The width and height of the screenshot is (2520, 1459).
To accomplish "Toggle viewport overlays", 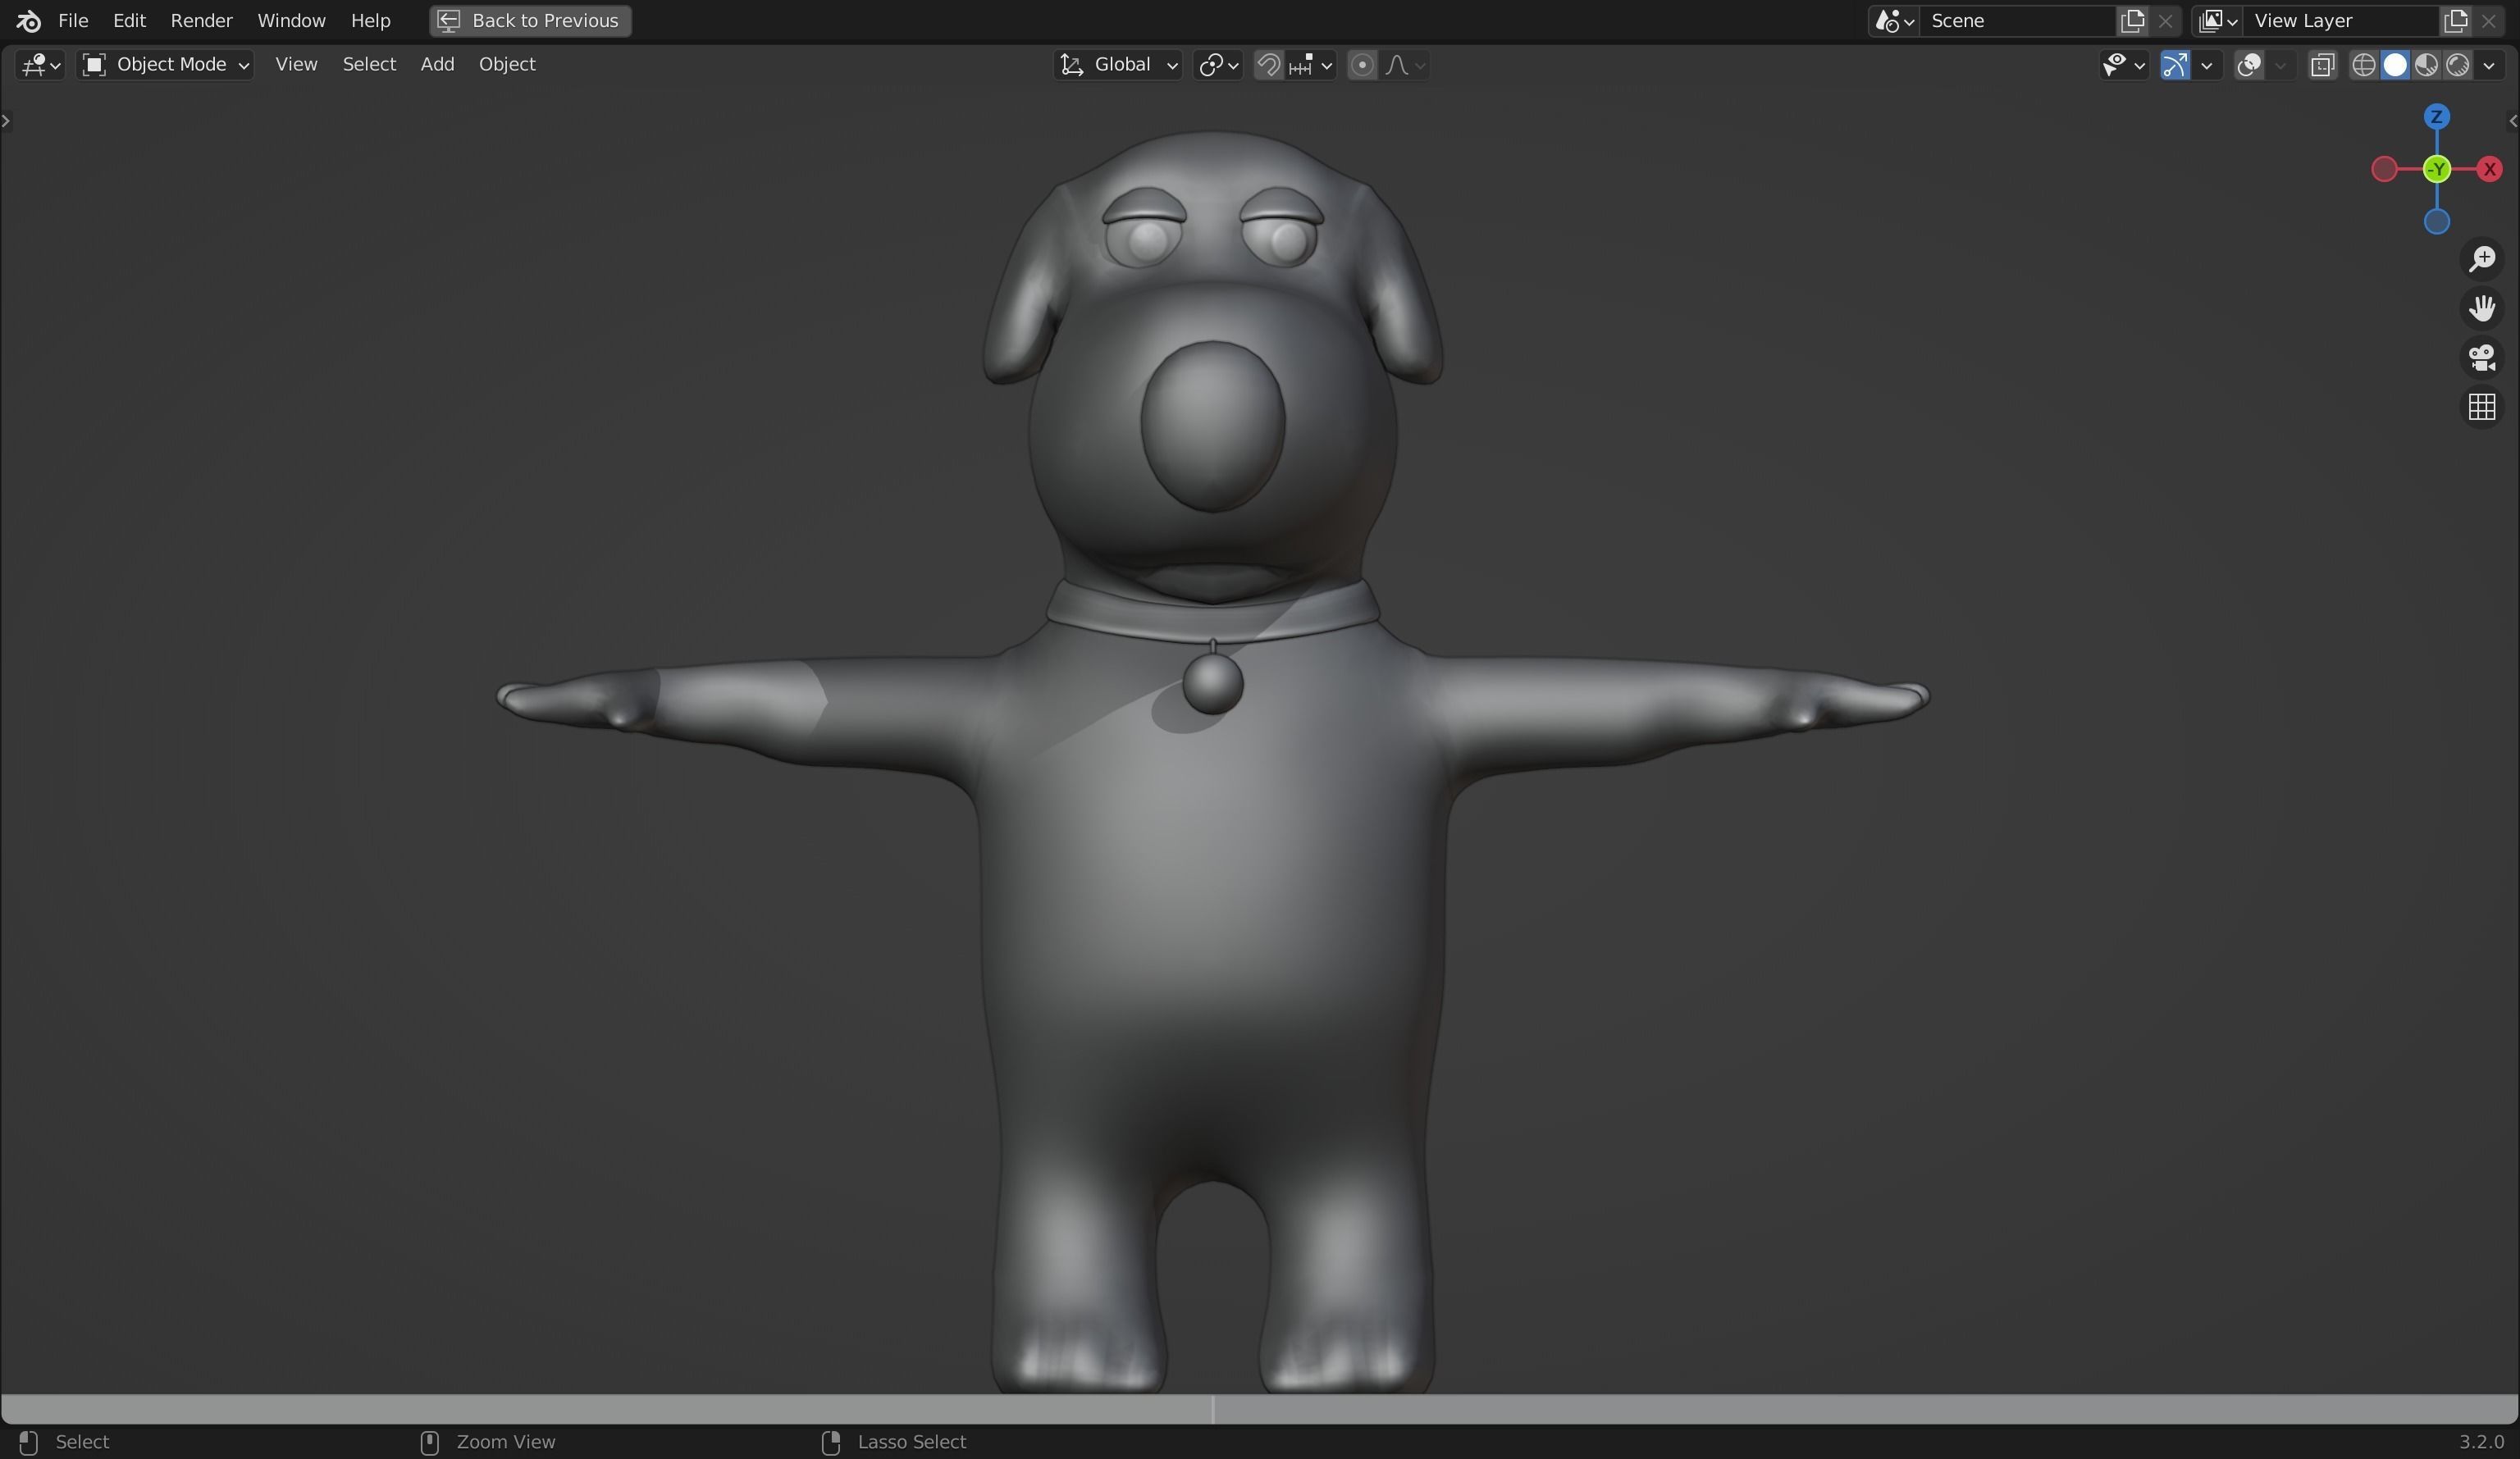I will coord(2249,65).
